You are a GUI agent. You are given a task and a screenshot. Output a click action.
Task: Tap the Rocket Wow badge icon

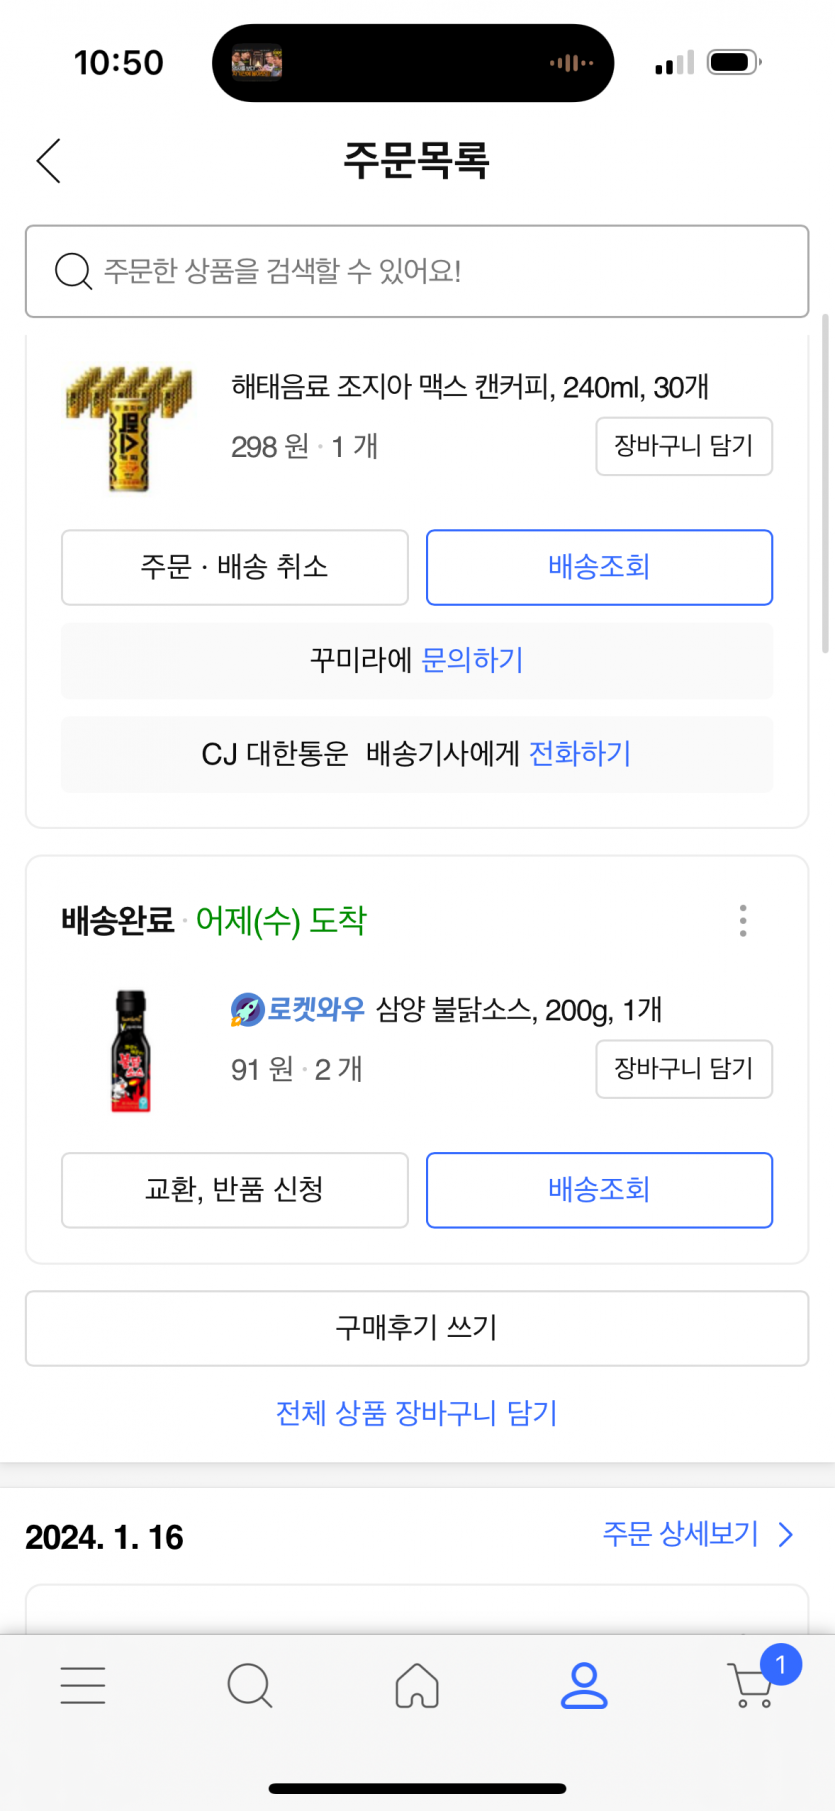point(247,1010)
